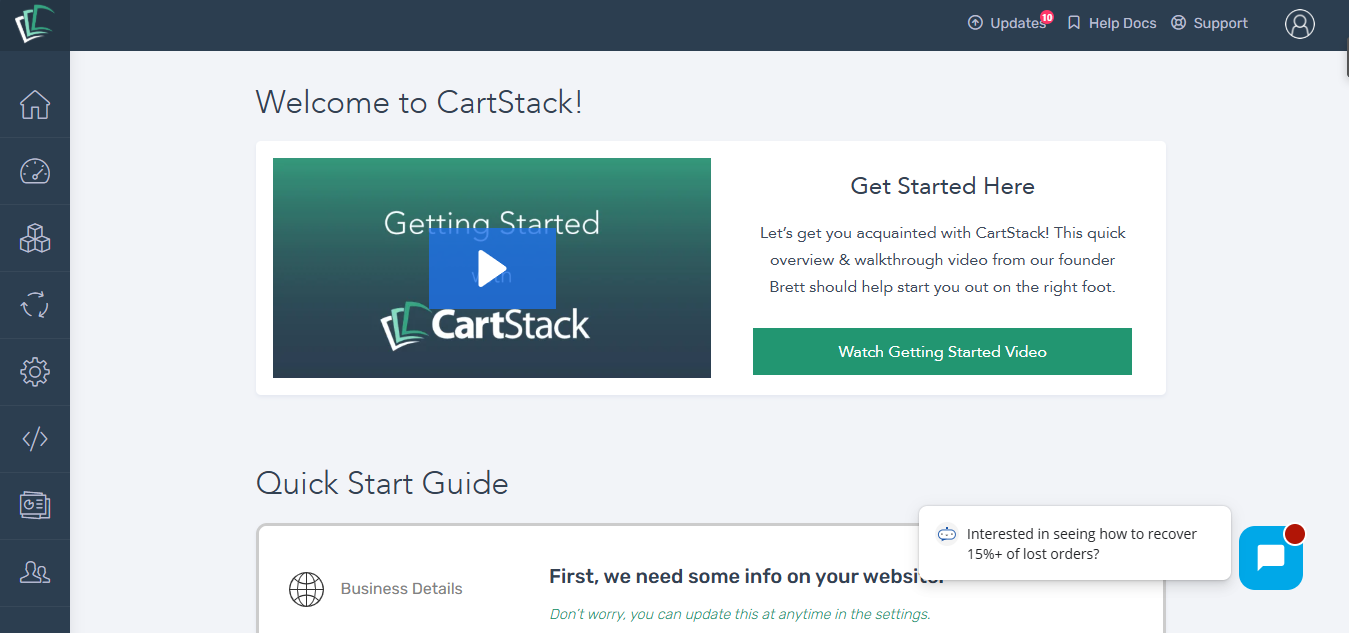Click the Getting Started video thumbnail CartStack logo
Viewport: 1349px width, 633px height.
pos(485,327)
